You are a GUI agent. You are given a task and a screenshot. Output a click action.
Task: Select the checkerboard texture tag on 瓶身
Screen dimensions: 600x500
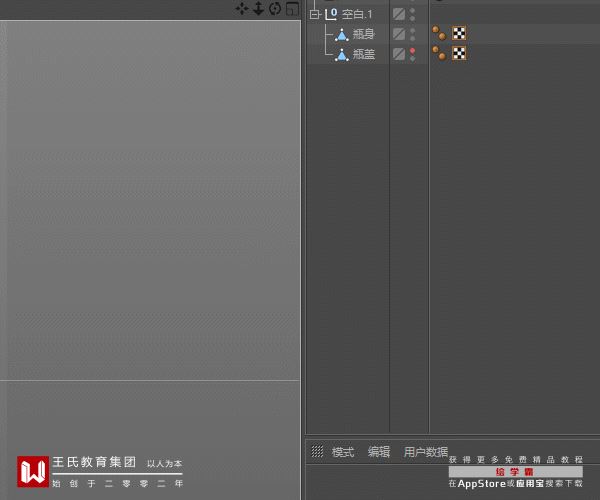coord(459,33)
